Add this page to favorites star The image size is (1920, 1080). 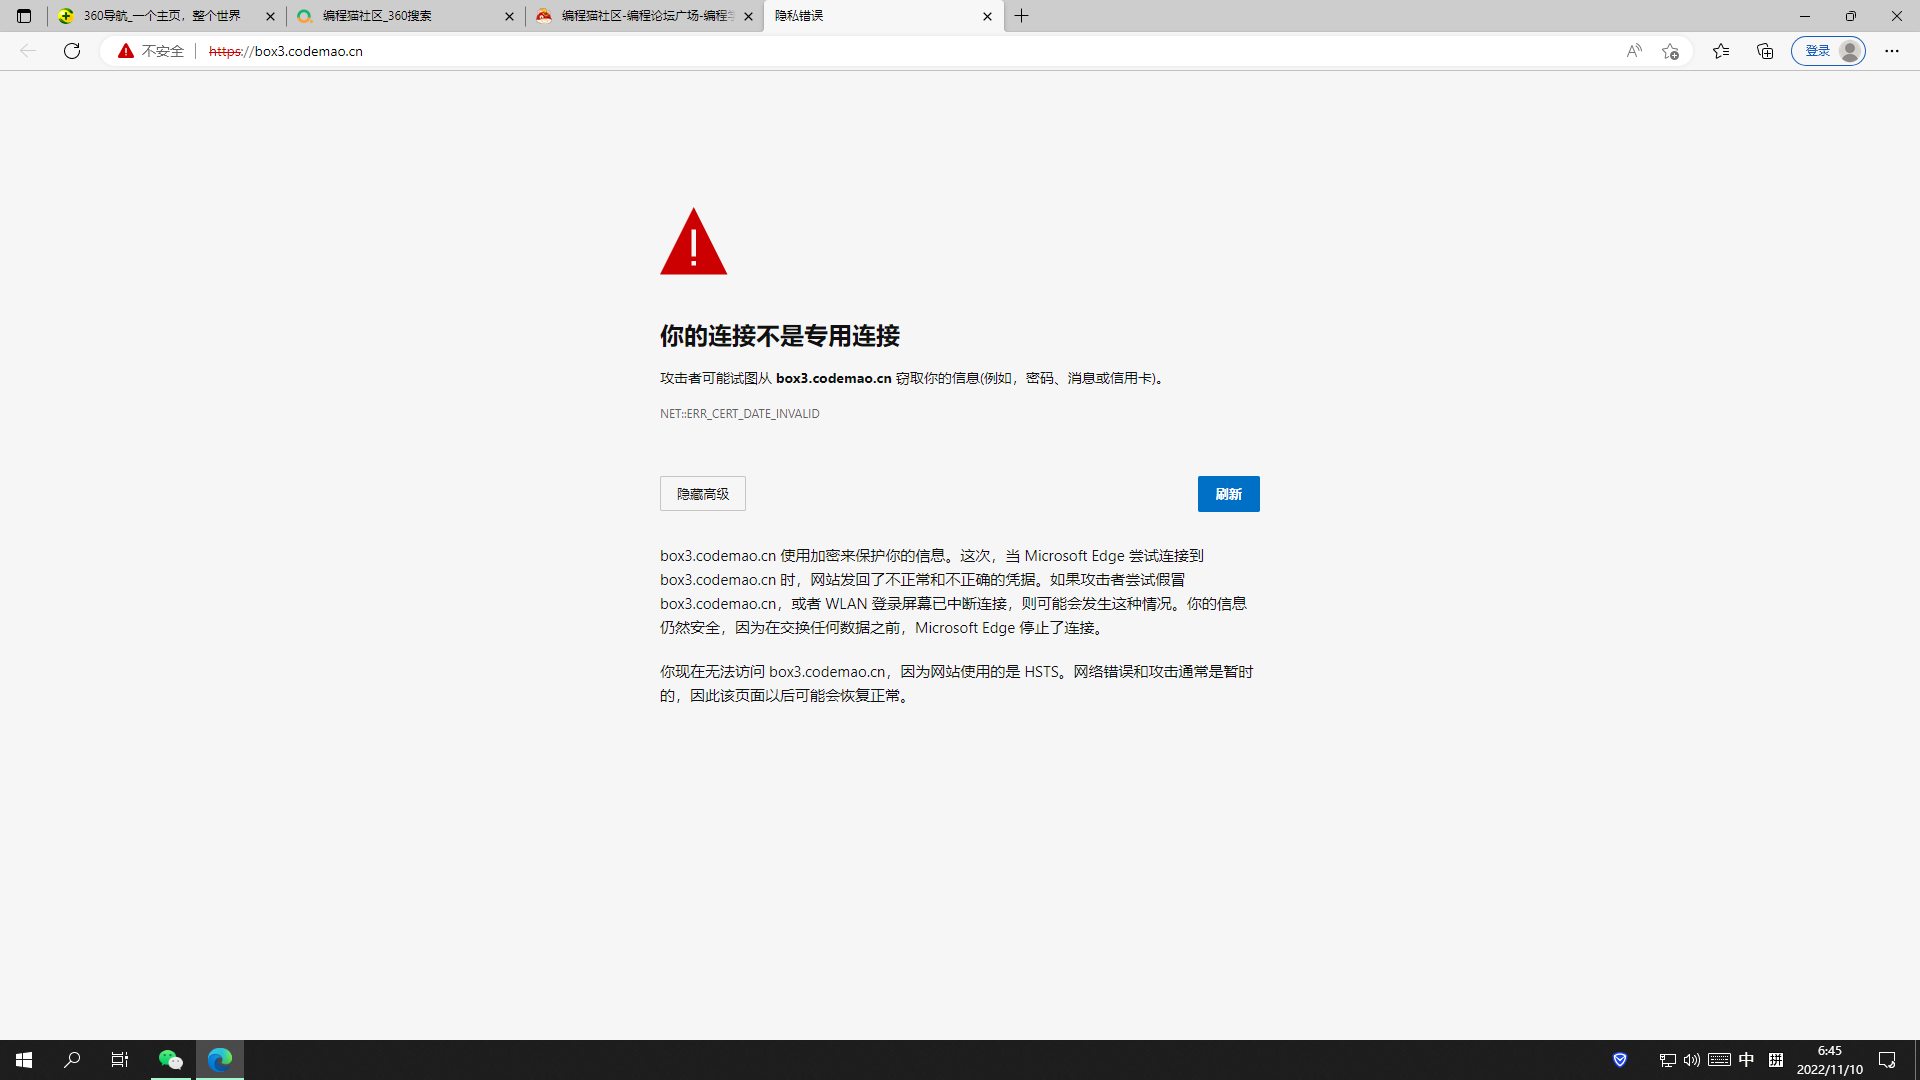point(1670,51)
